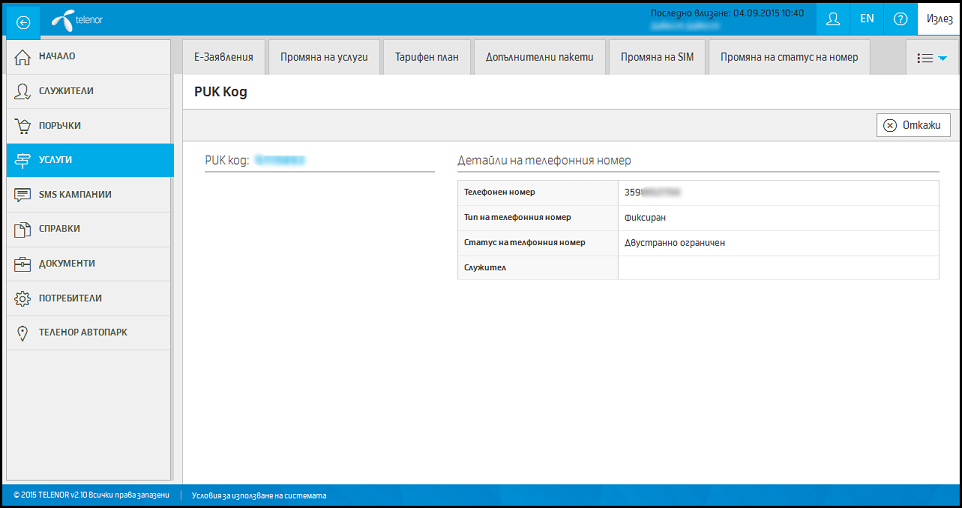The width and height of the screenshot is (962, 508).
Task: Click the Телефонен номер label cell
Action: point(538,192)
